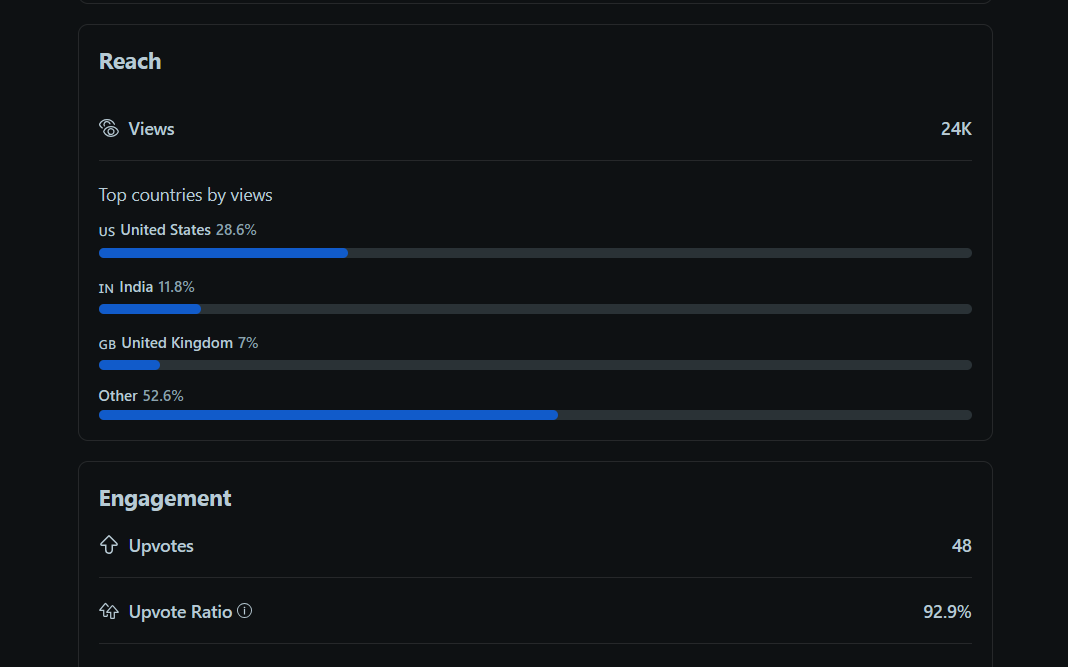Screen dimensions: 1068x667
Task: Click the Top countries by views label
Action: click(x=185, y=195)
